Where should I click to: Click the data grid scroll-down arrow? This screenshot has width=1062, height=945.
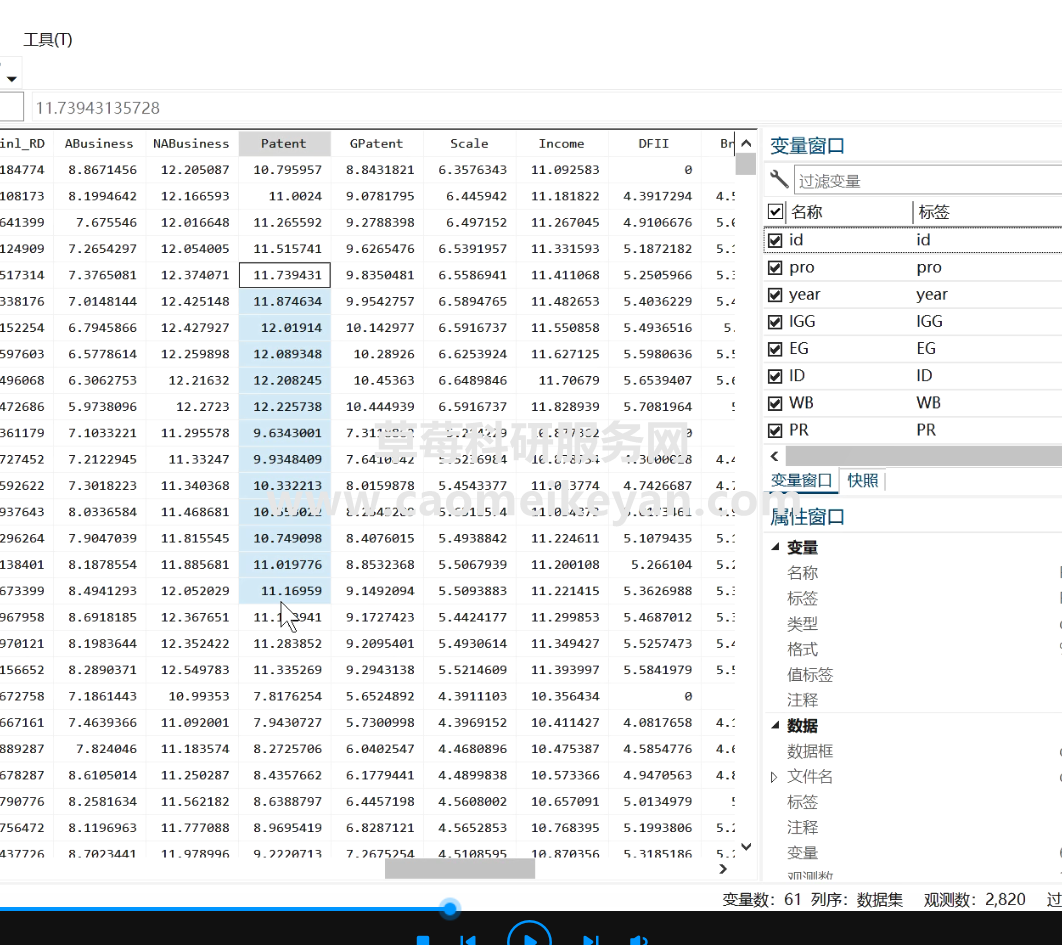pyautogui.click(x=746, y=847)
